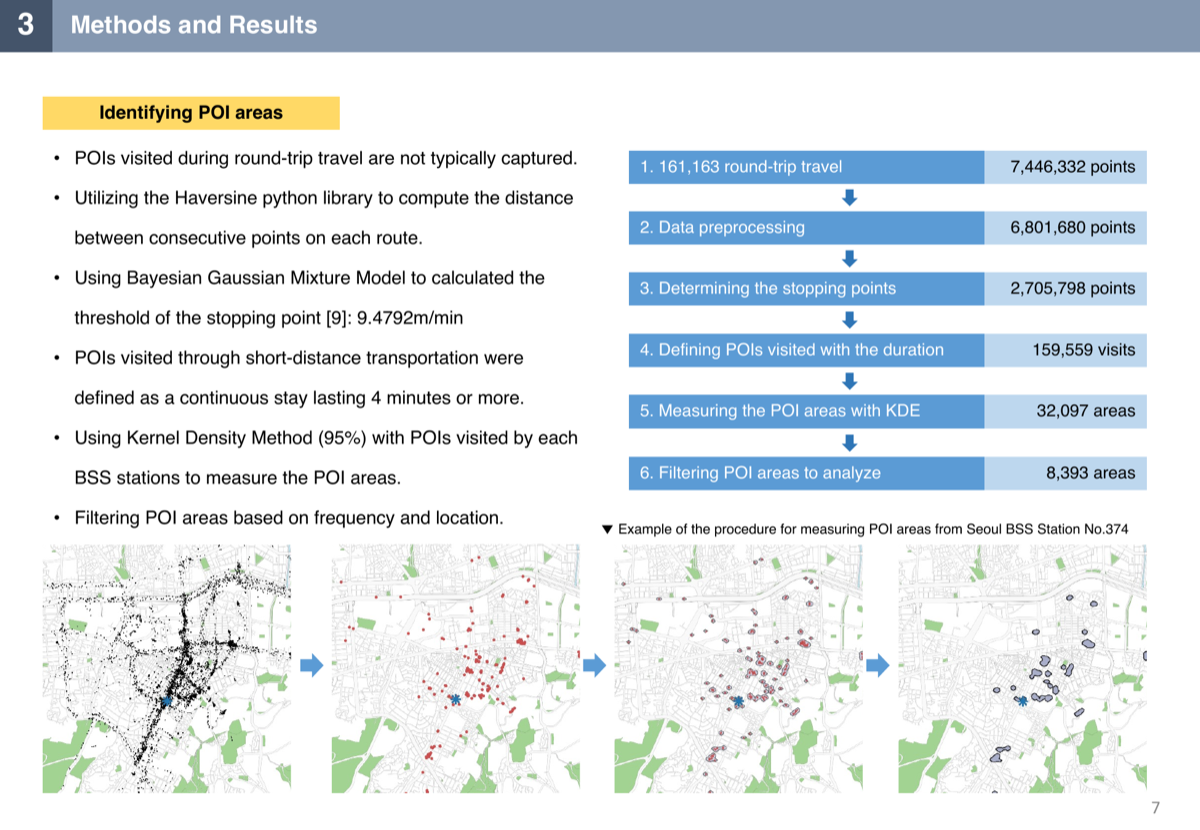Select the value "6,801,680 points"
Viewport: 1200px width, 830px height.
[1066, 228]
